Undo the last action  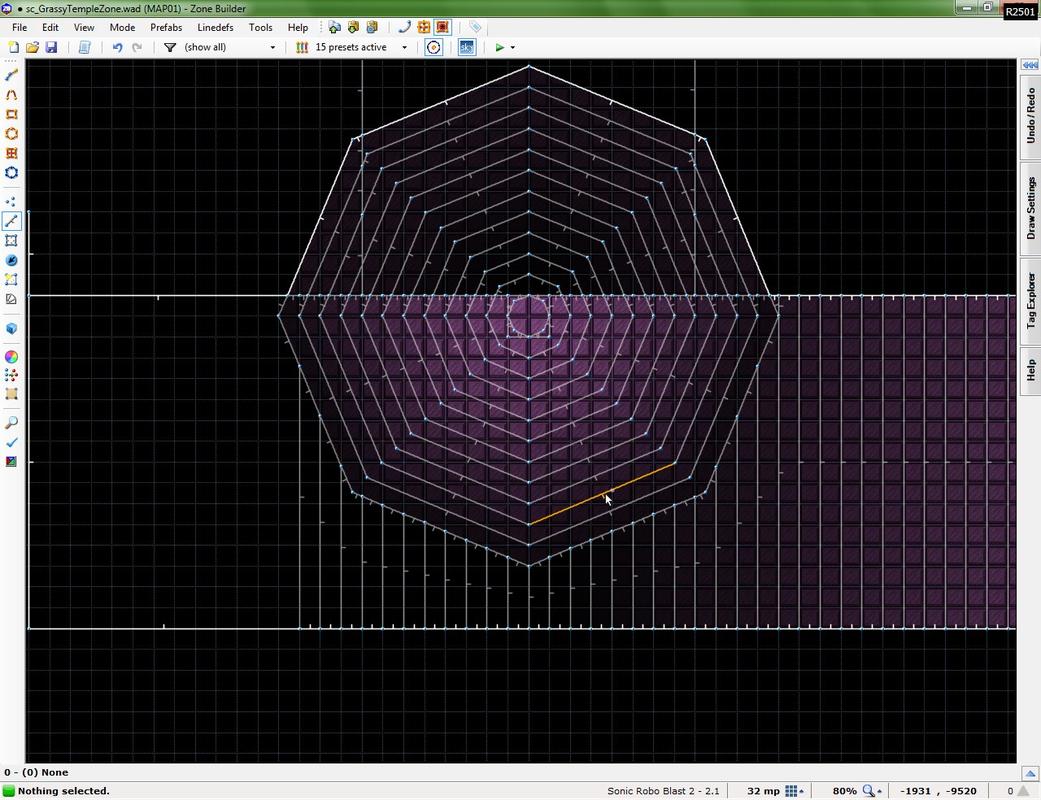point(118,47)
